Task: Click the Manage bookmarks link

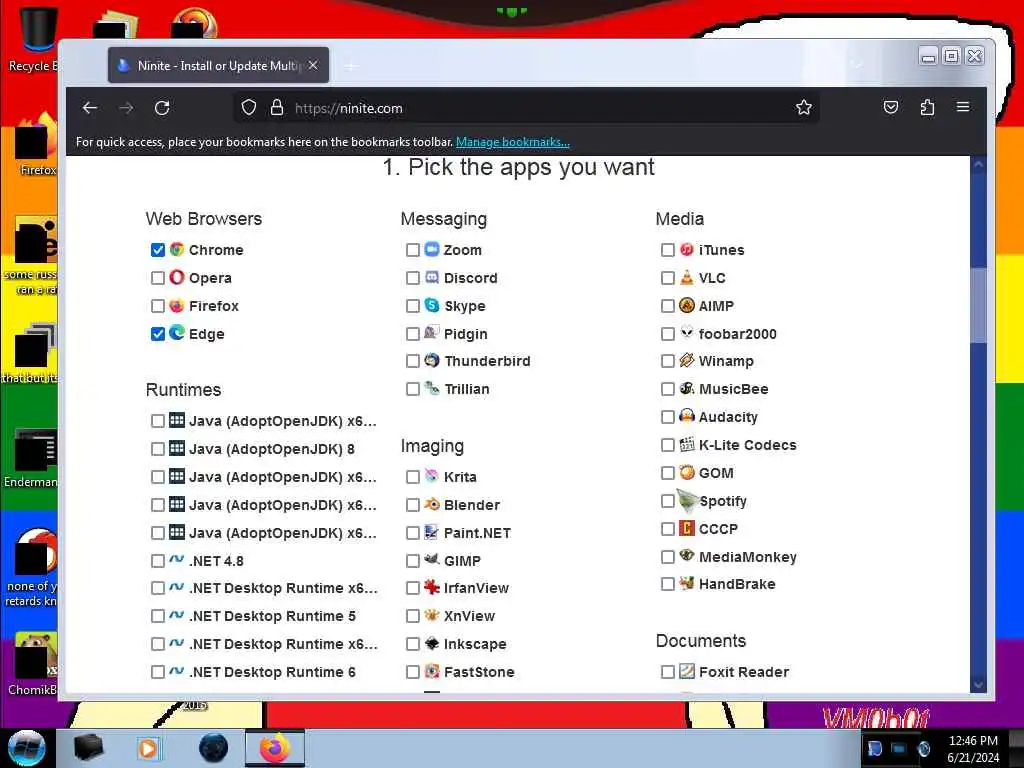Action: tap(513, 142)
